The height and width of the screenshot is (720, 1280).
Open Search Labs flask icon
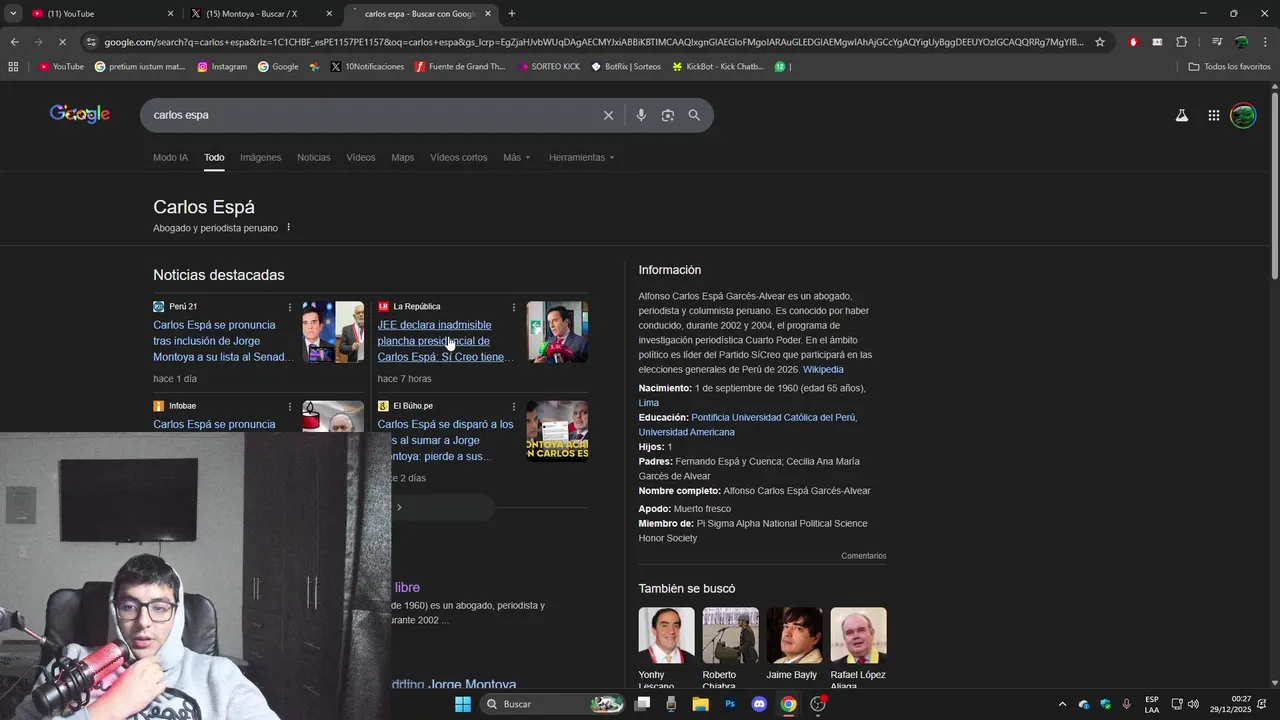click(x=1181, y=115)
